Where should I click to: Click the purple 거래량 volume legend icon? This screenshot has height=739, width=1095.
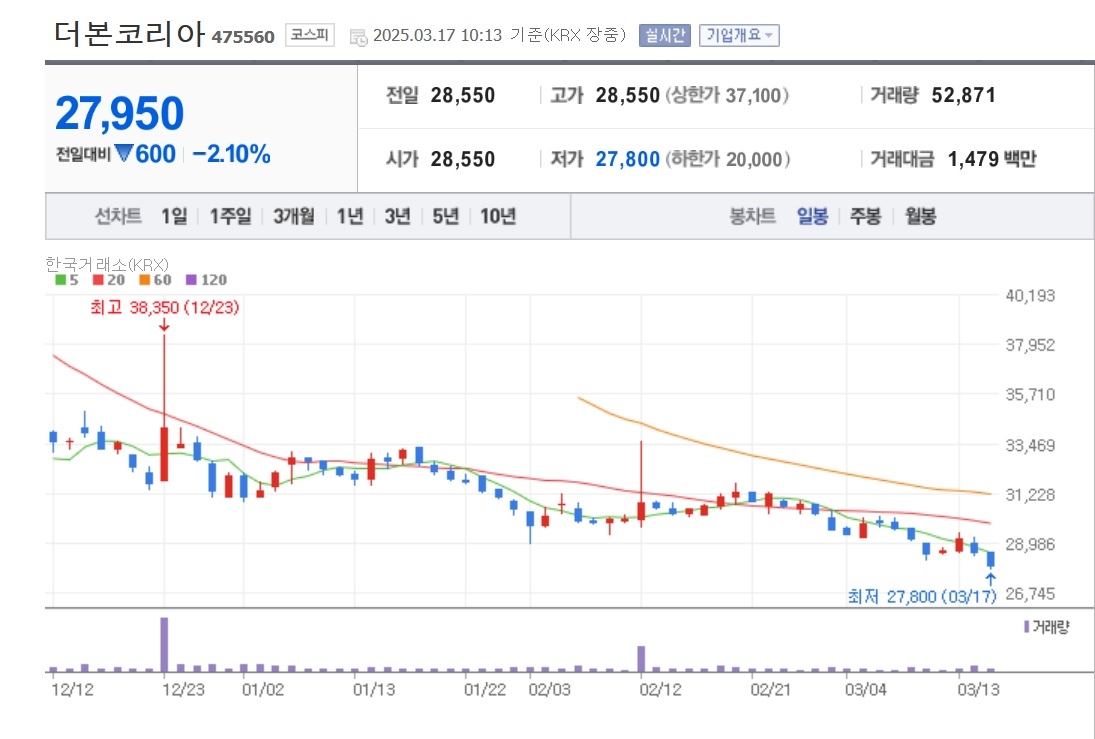pos(1027,627)
